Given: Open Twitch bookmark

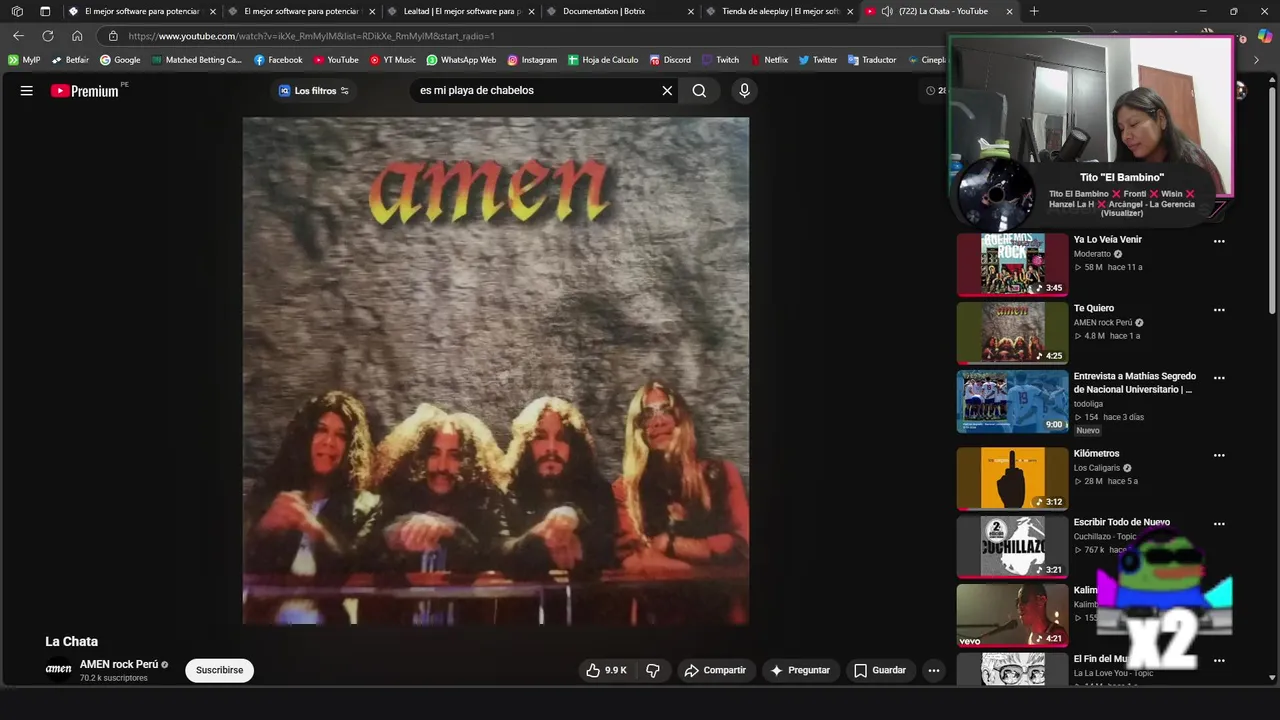Looking at the screenshot, I should [x=720, y=60].
